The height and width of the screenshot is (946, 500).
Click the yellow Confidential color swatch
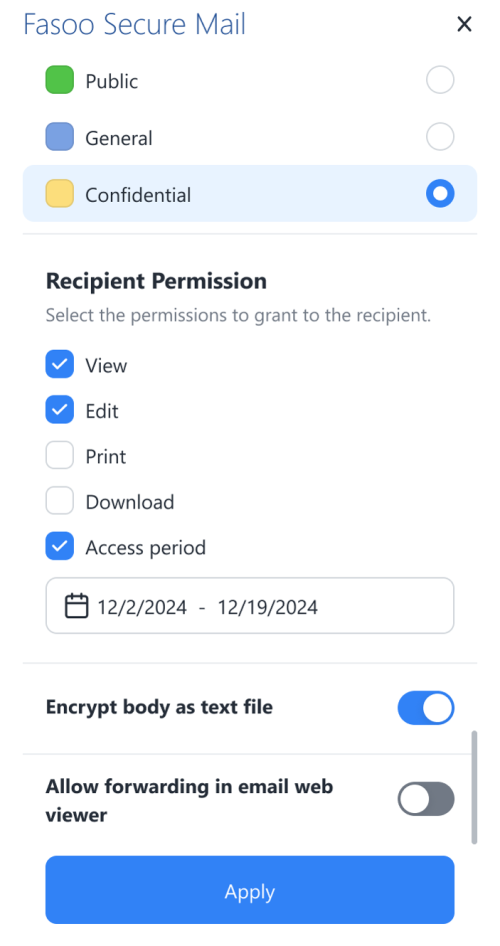click(x=60, y=194)
